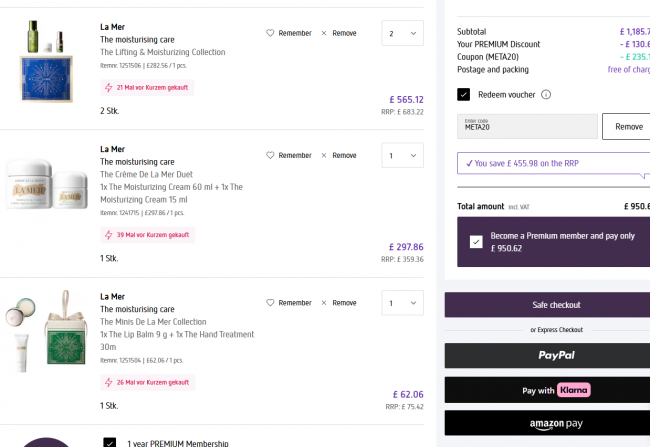Screen dimensions: 650x447
Task: Click heart Remember icon for Minis De La Mer Collection
Action: [270, 303]
